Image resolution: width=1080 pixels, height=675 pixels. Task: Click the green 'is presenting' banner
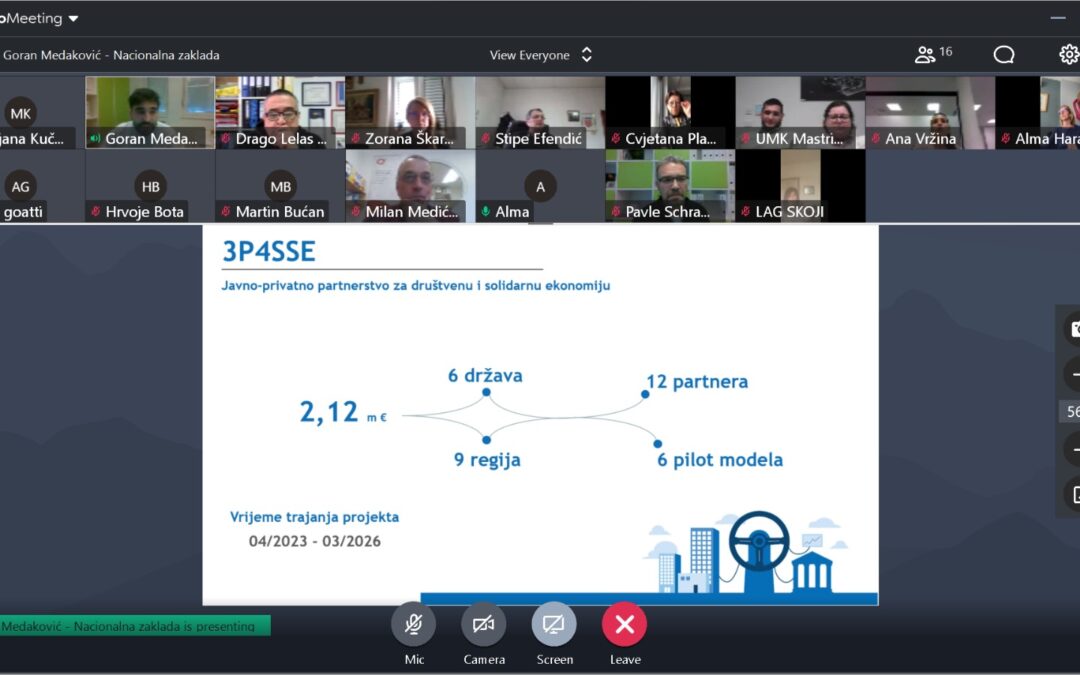(135, 626)
